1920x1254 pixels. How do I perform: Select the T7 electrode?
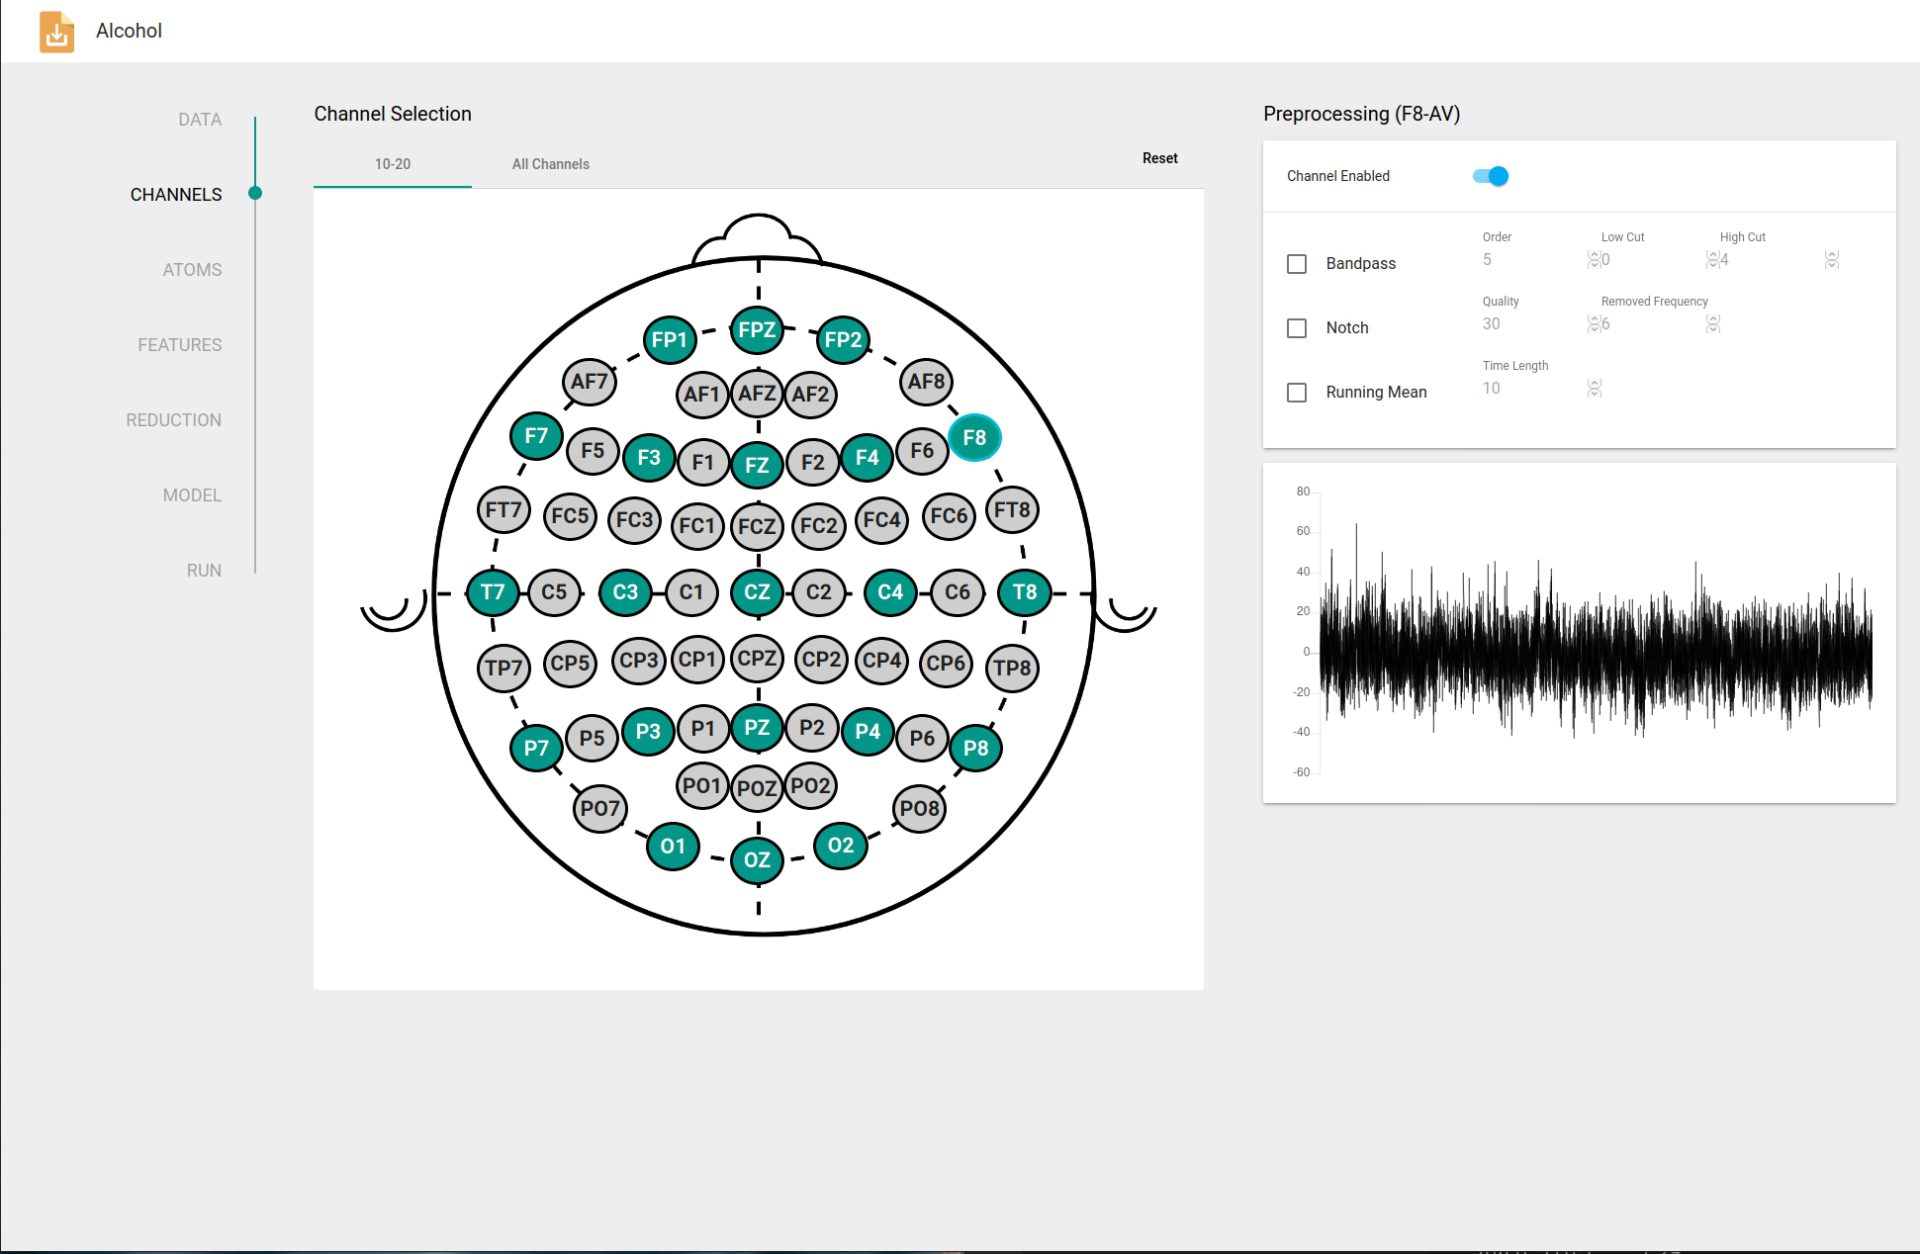point(493,591)
